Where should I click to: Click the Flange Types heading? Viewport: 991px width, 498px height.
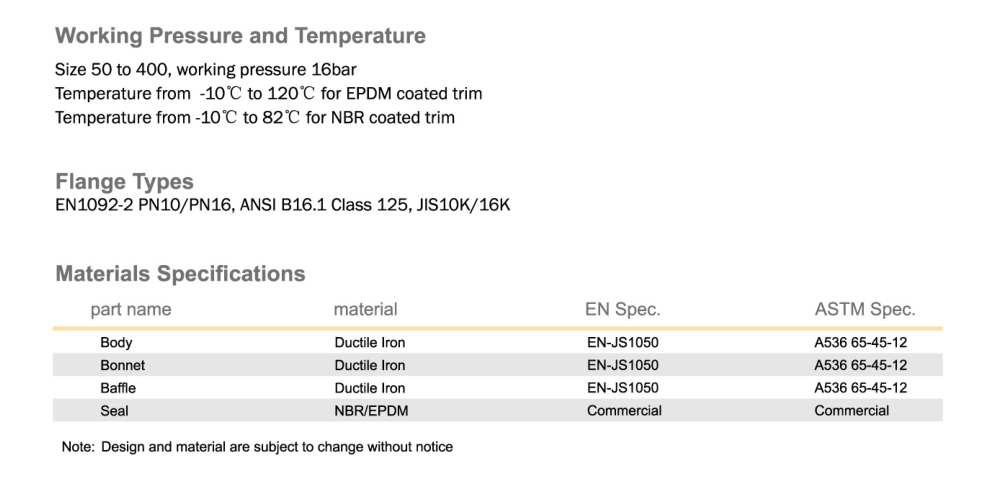124,182
